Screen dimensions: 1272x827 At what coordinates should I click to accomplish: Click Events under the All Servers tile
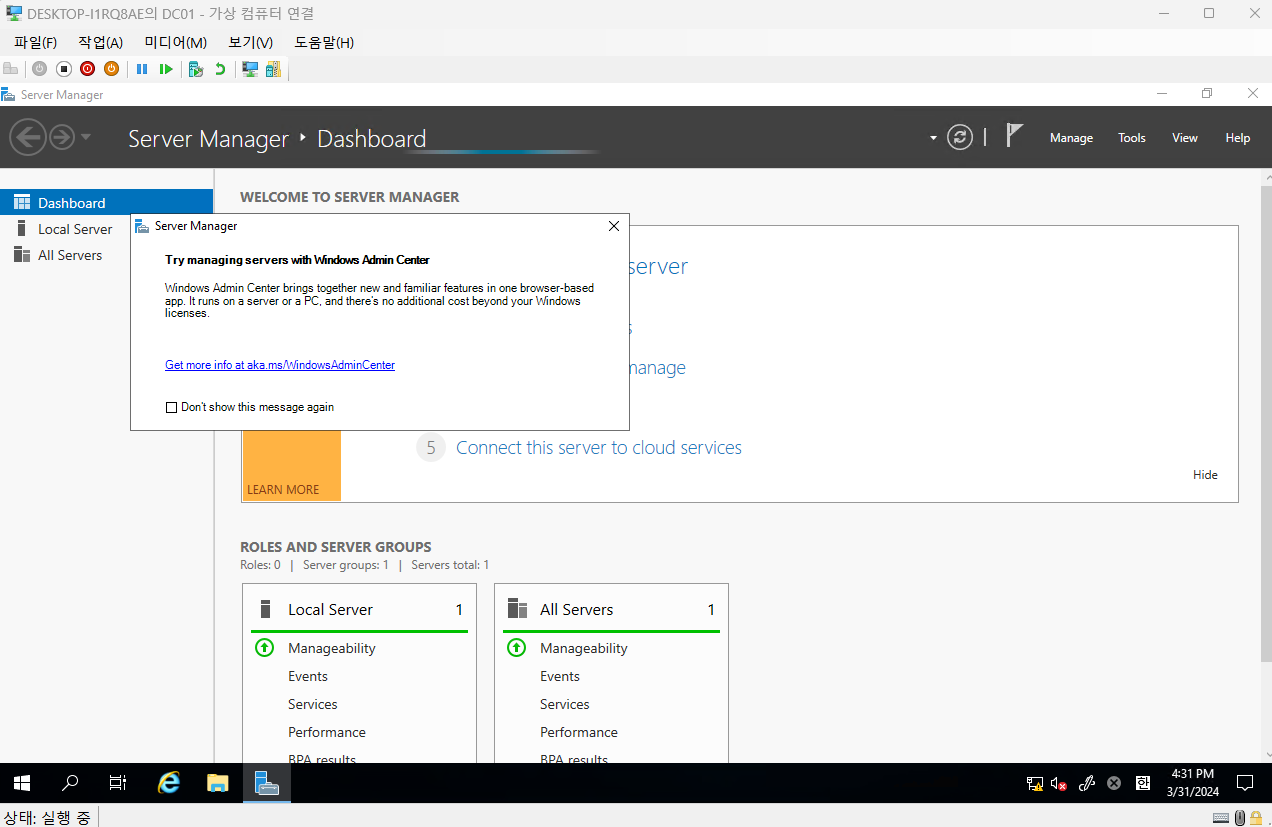560,676
